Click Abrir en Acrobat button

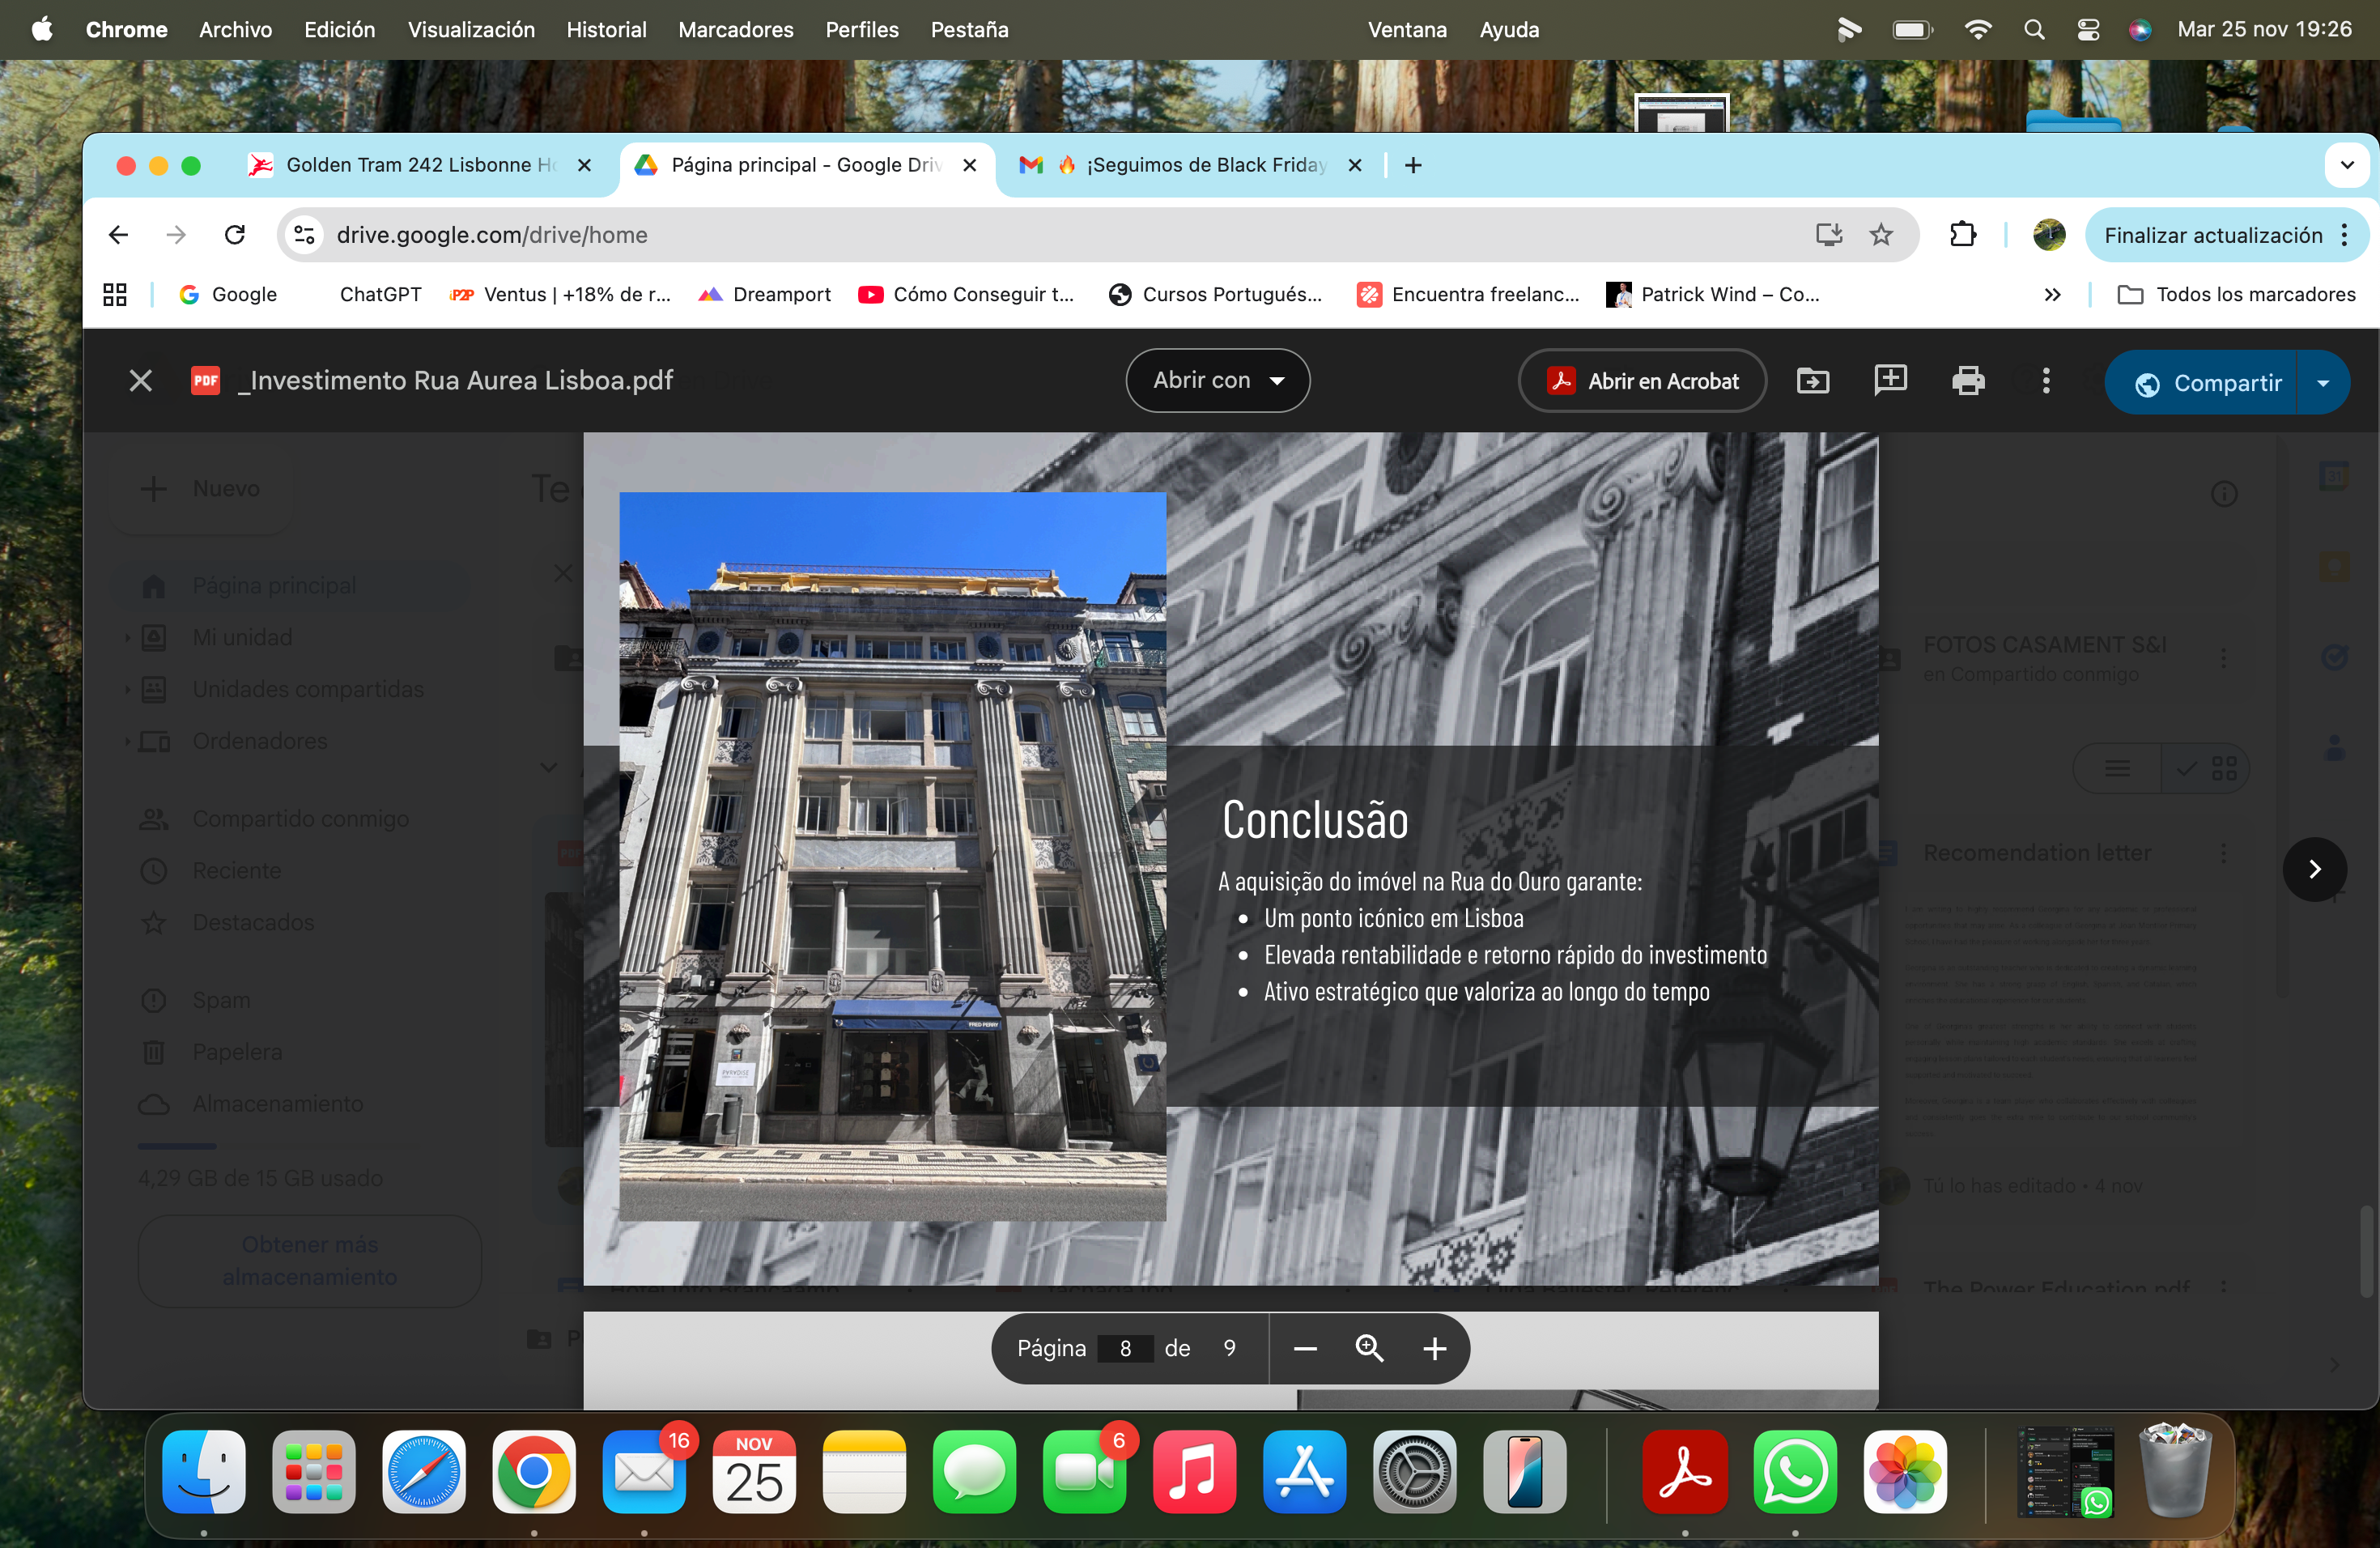click(1642, 381)
